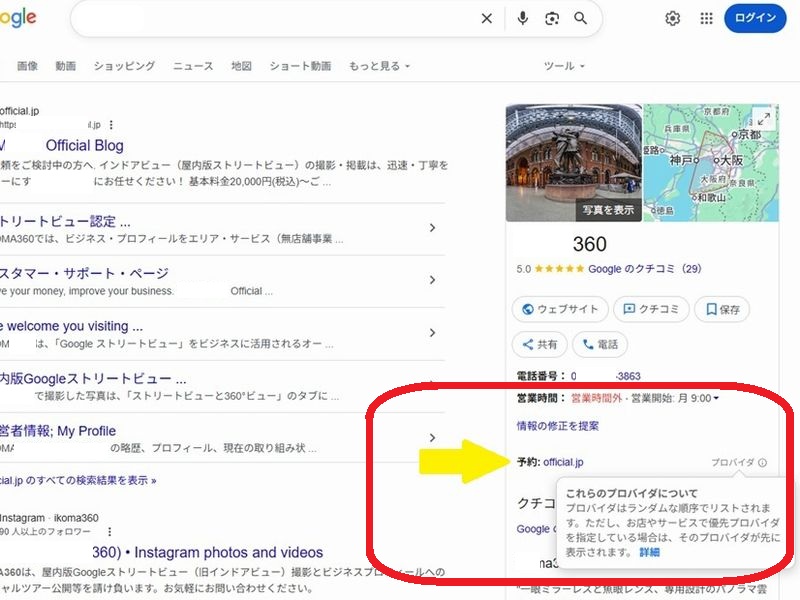This screenshot has height=600, width=800.
Task: Expand the もっと見る dropdown
Action: [379, 66]
